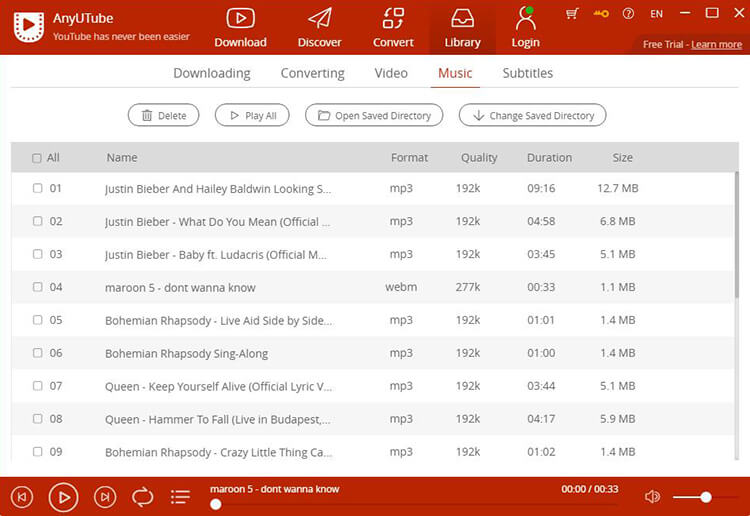Click the playback progress slider handle

click(x=216, y=504)
